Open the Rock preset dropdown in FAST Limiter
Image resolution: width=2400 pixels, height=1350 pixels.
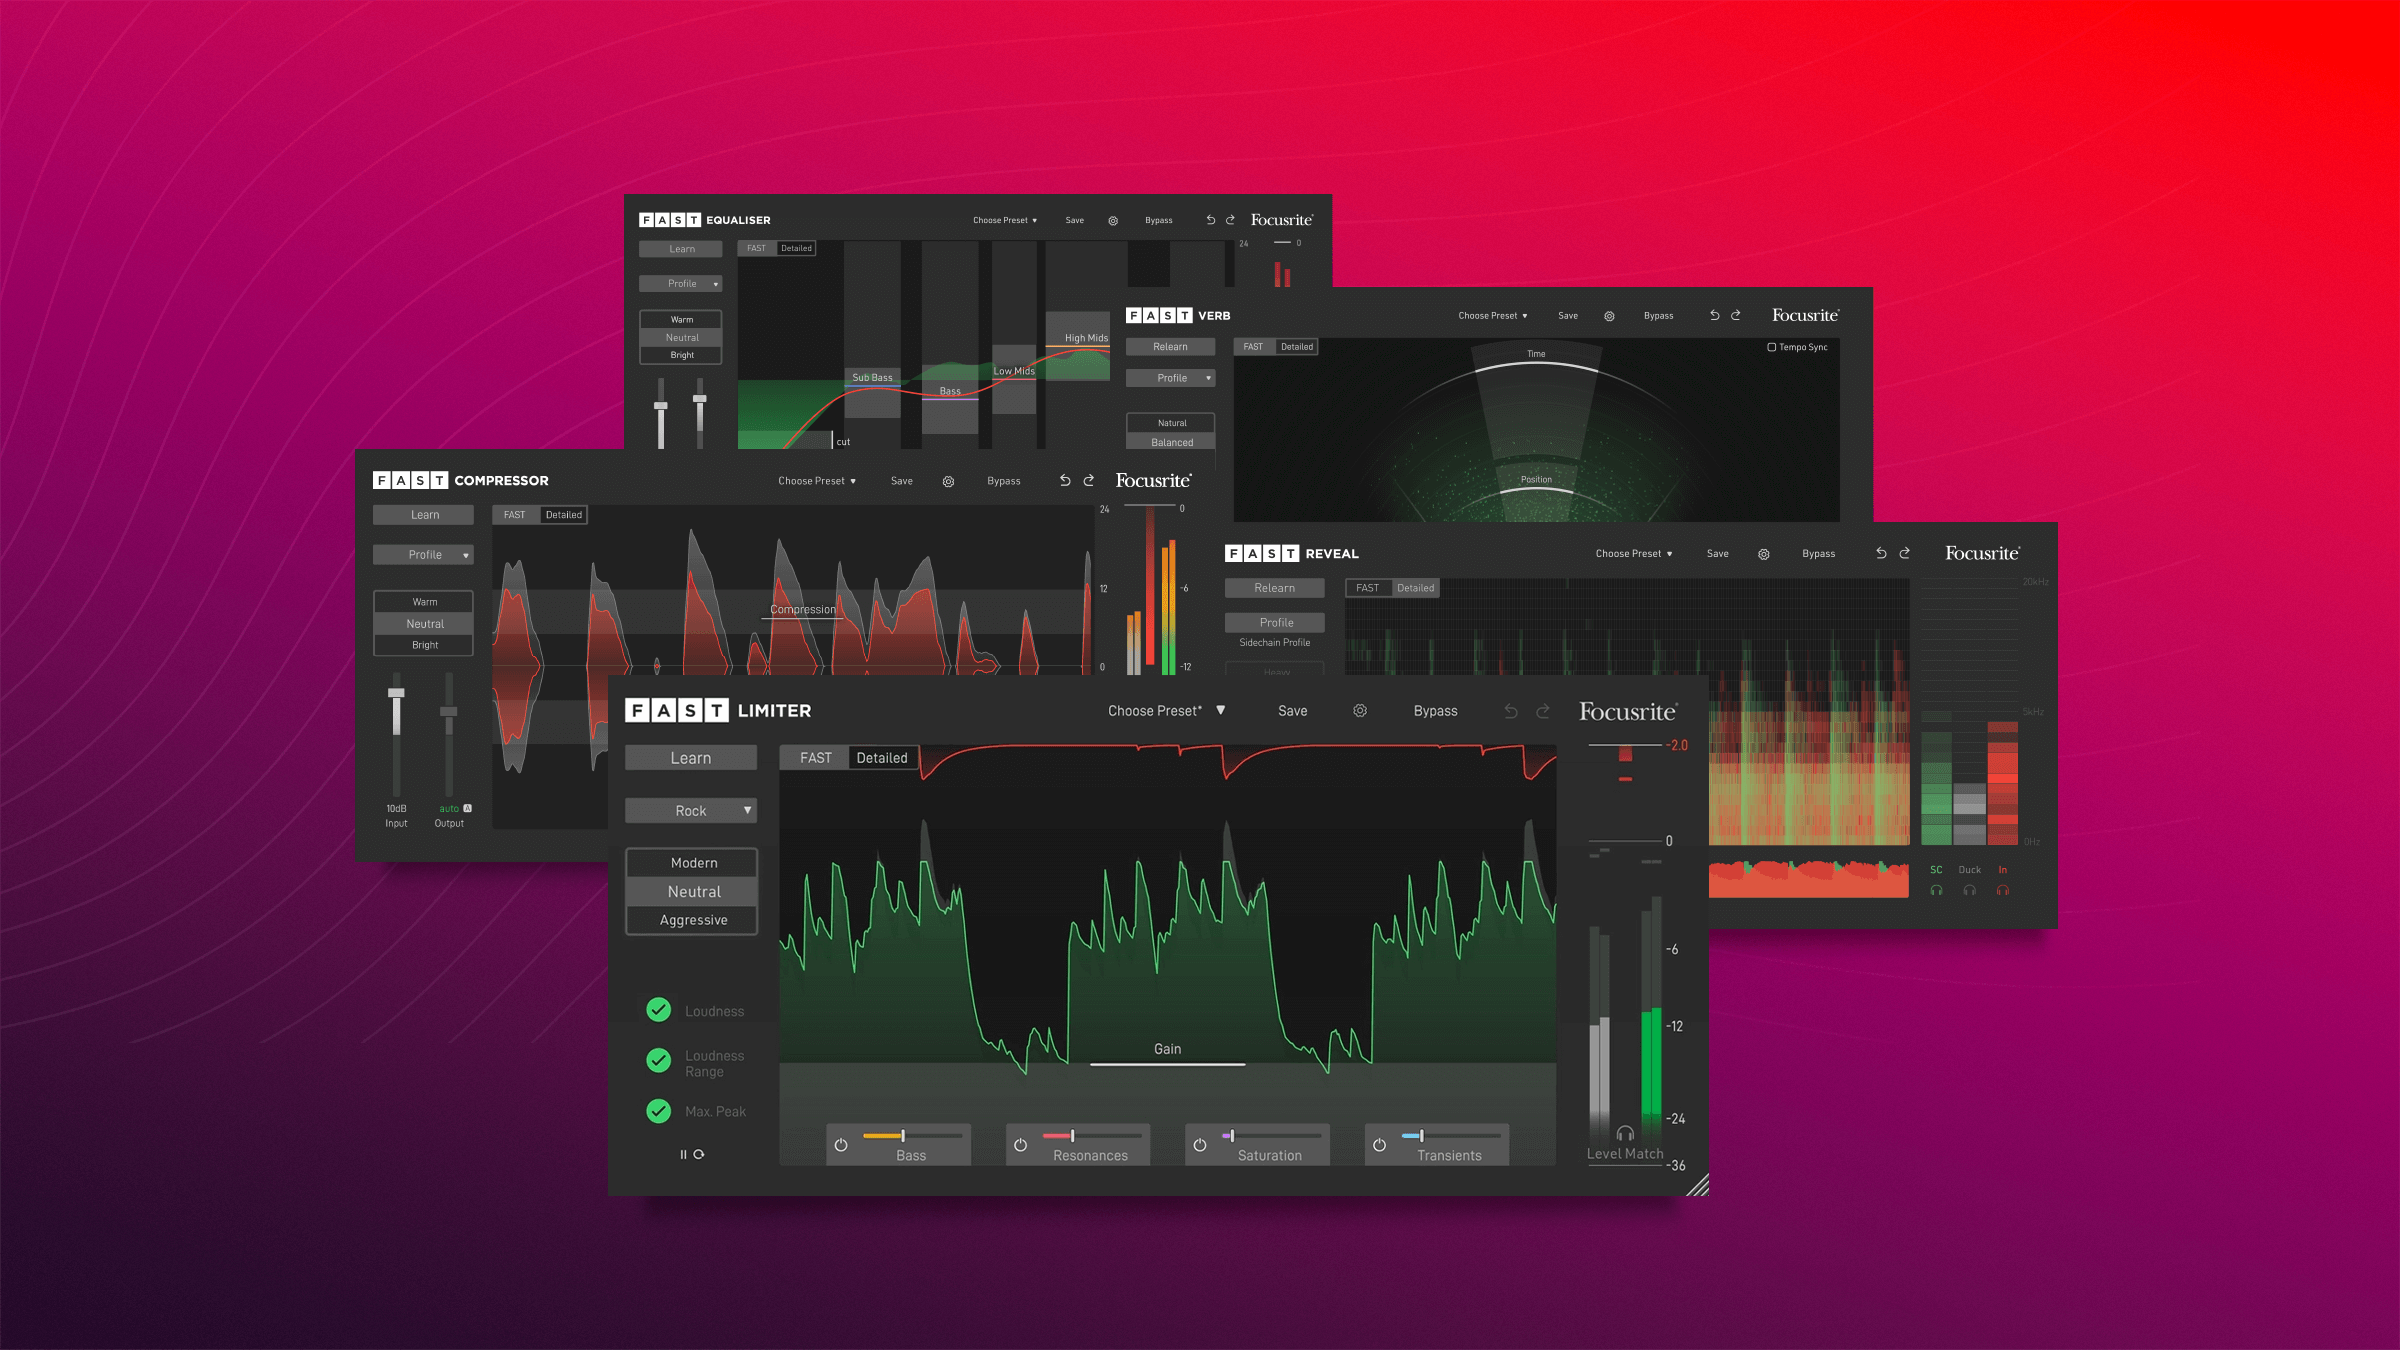690,810
